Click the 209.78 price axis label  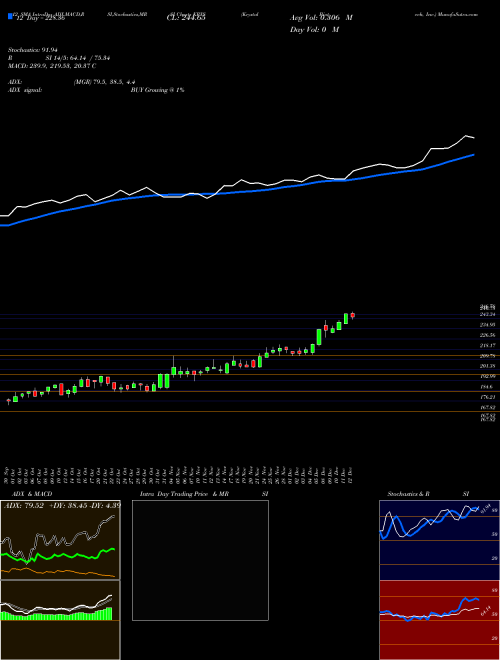pyautogui.click(x=487, y=356)
